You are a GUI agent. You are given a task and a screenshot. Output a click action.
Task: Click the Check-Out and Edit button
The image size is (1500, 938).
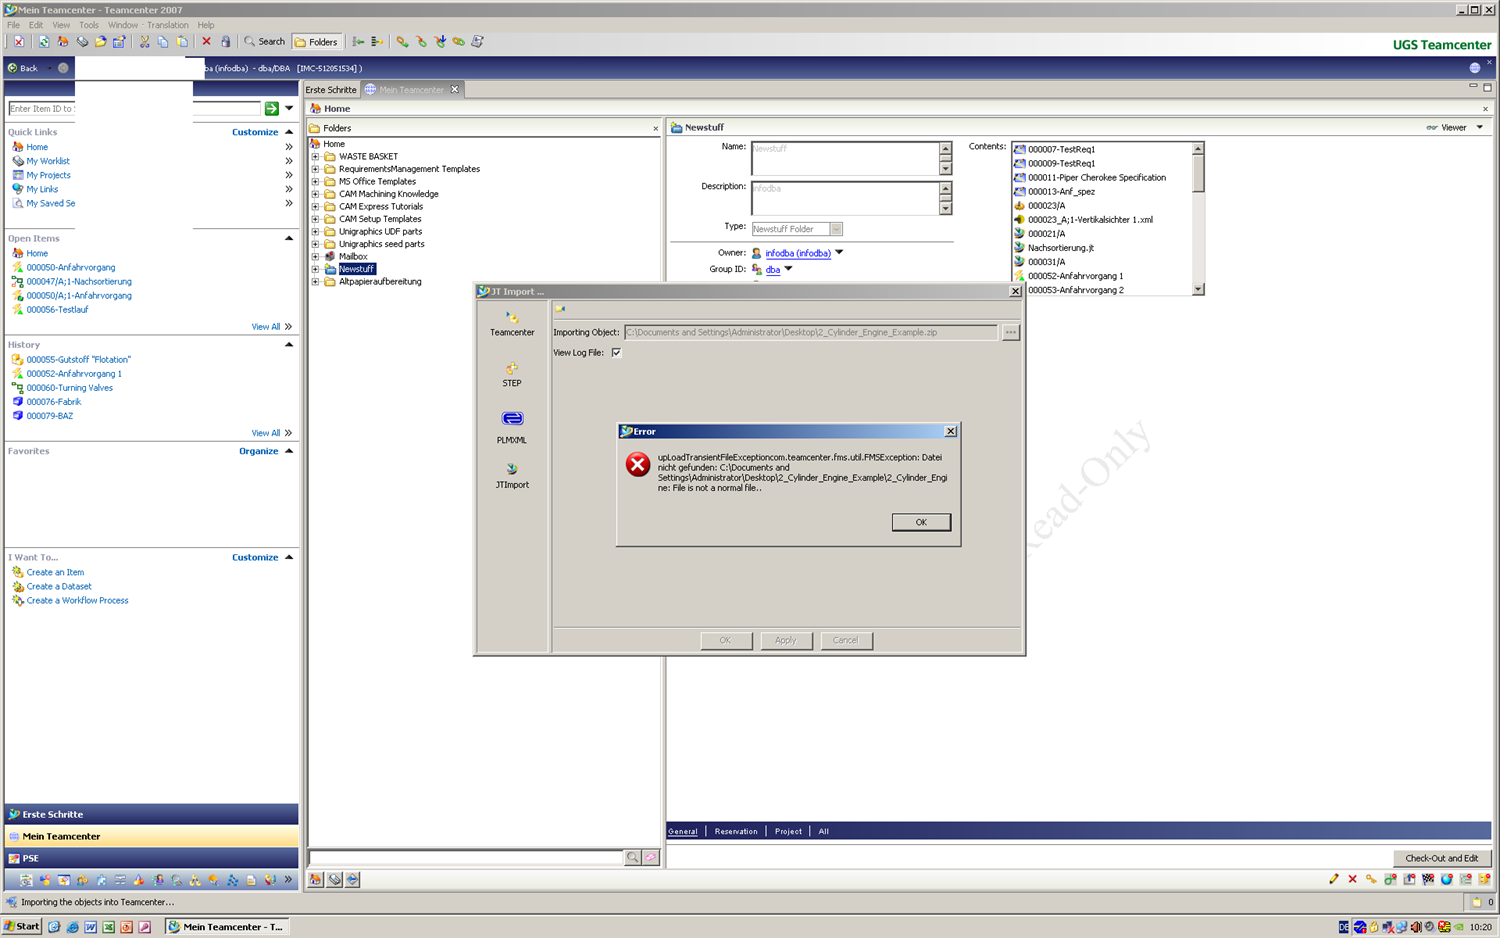tap(1441, 858)
